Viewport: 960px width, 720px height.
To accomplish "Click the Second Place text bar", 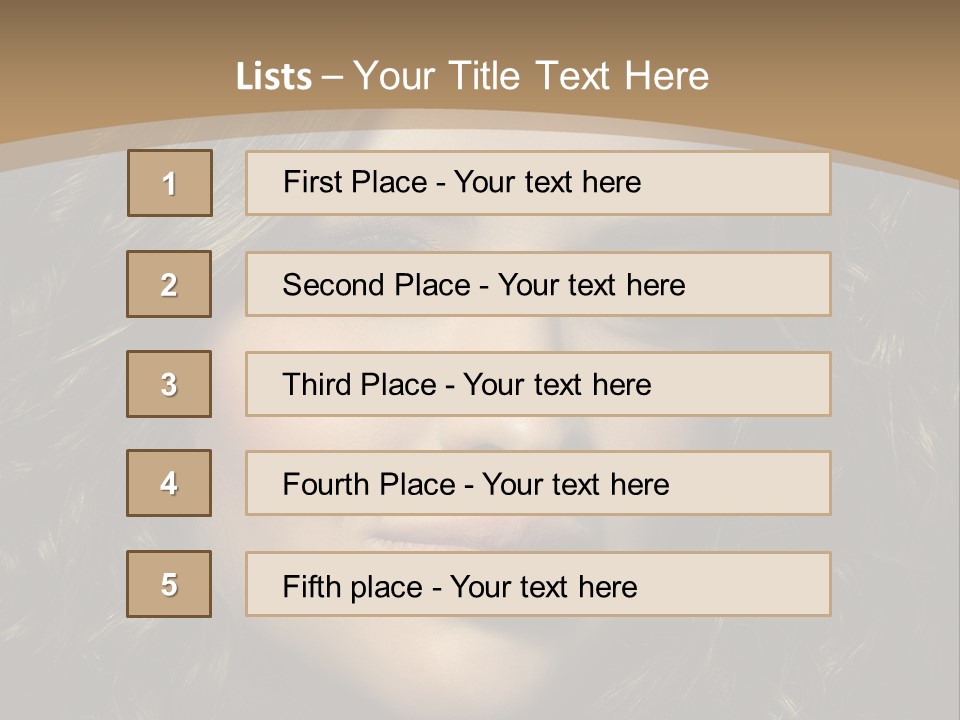I will [x=538, y=284].
